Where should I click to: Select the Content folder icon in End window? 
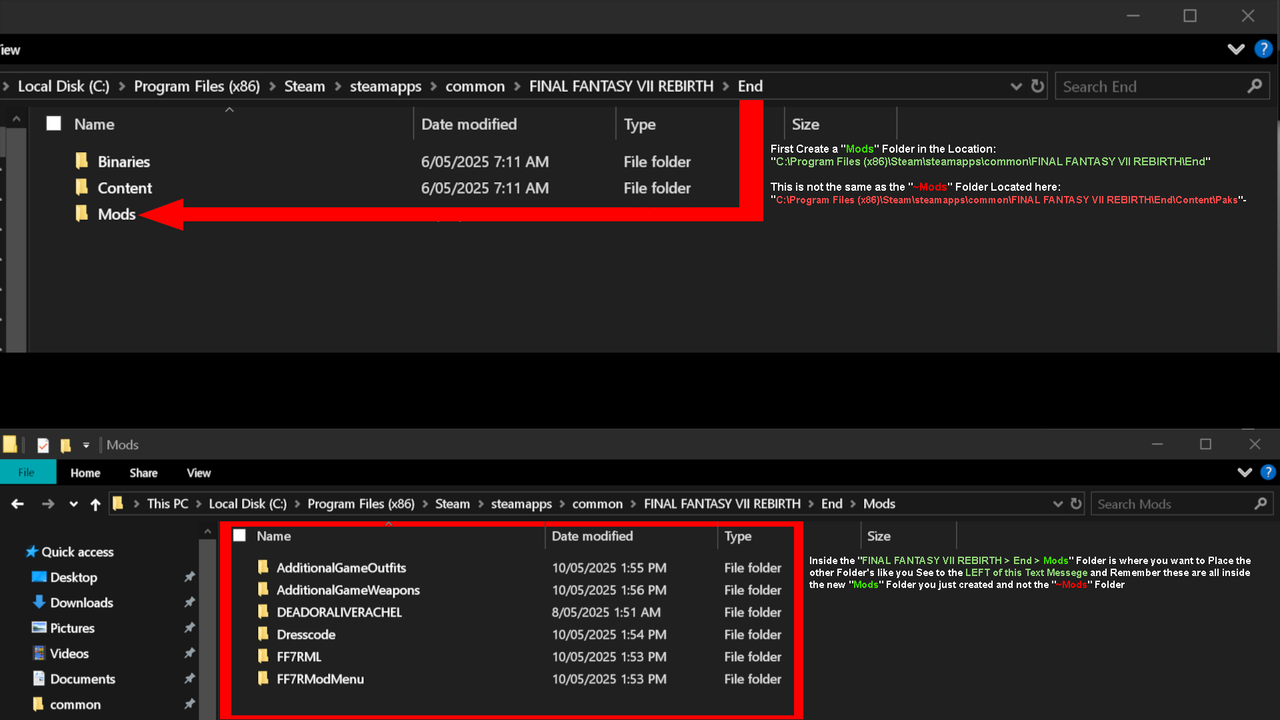(82, 187)
